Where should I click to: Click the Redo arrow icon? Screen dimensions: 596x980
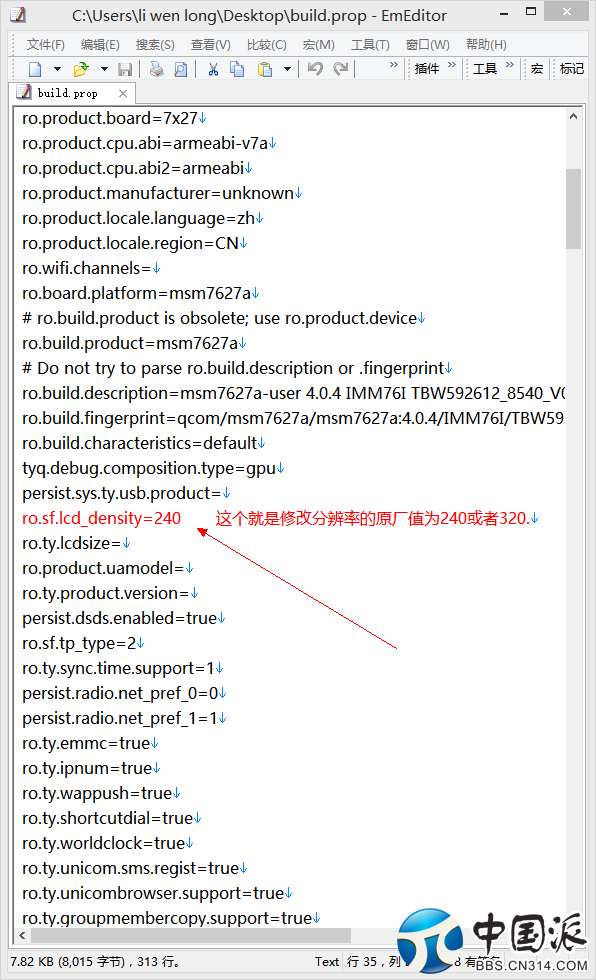[340, 69]
